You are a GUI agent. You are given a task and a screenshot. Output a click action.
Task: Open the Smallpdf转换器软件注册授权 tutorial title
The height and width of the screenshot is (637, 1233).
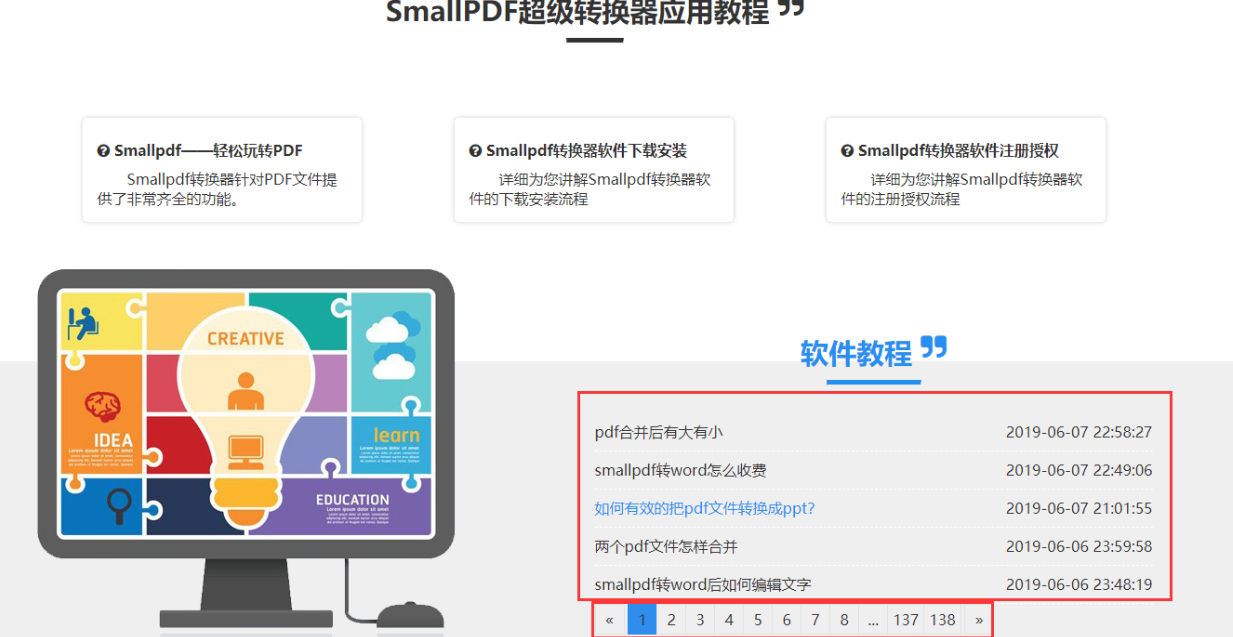point(958,151)
